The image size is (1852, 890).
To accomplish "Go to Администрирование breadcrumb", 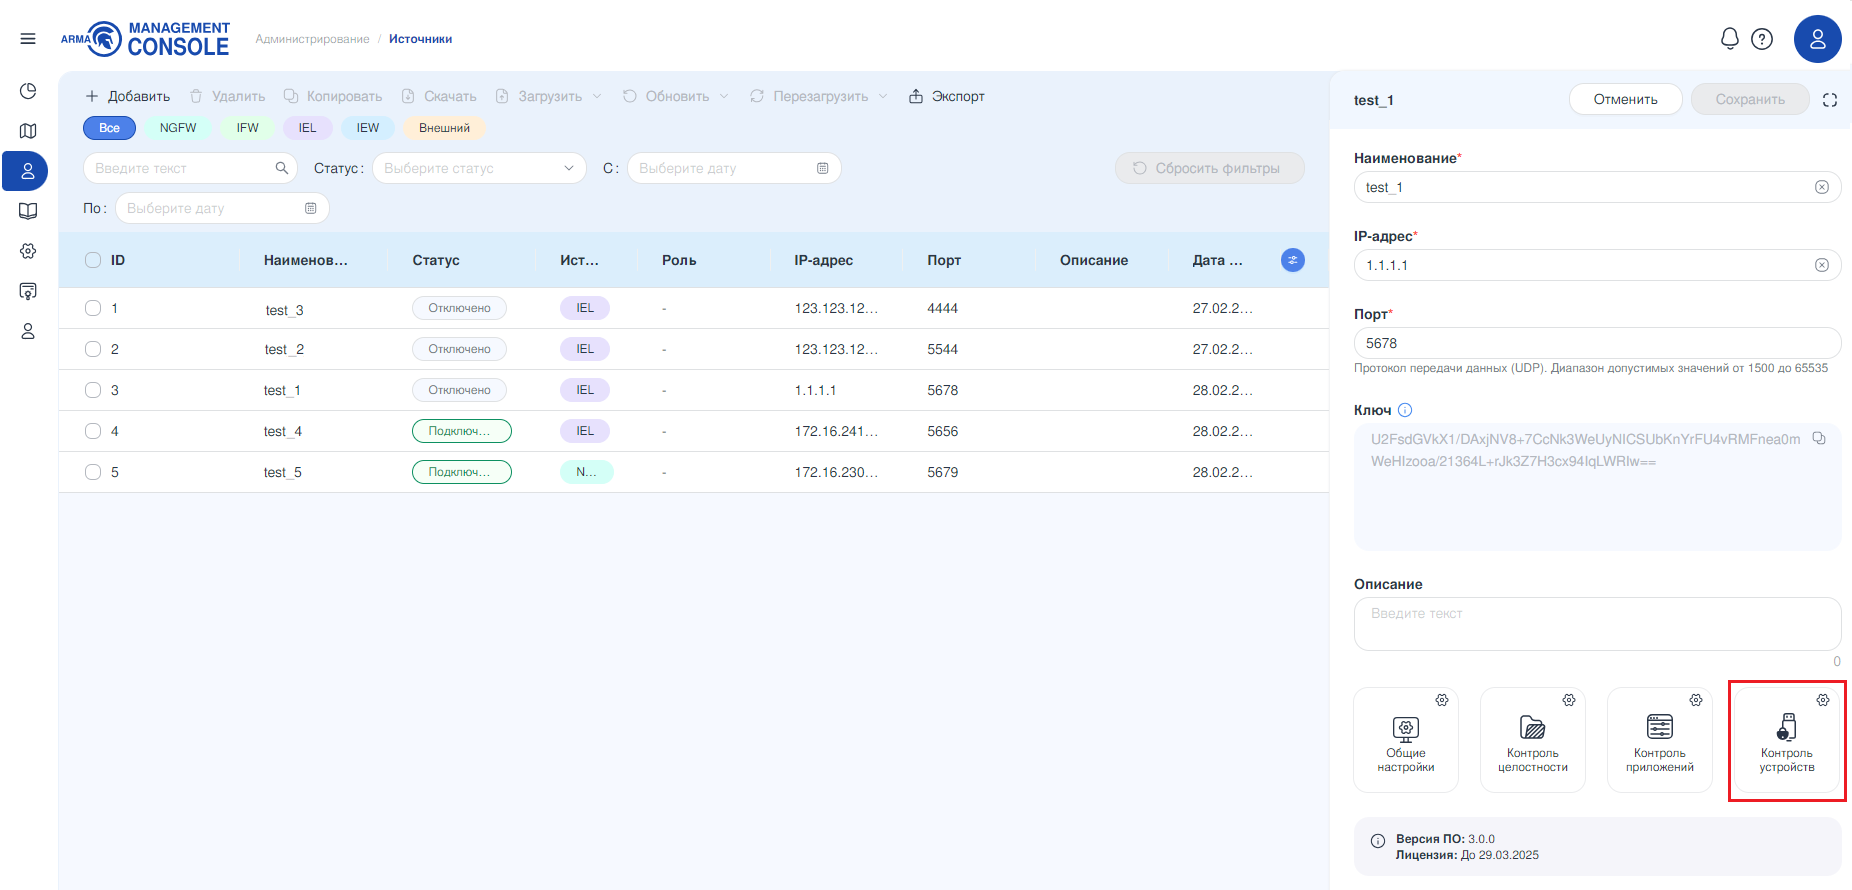I will click(x=312, y=39).
